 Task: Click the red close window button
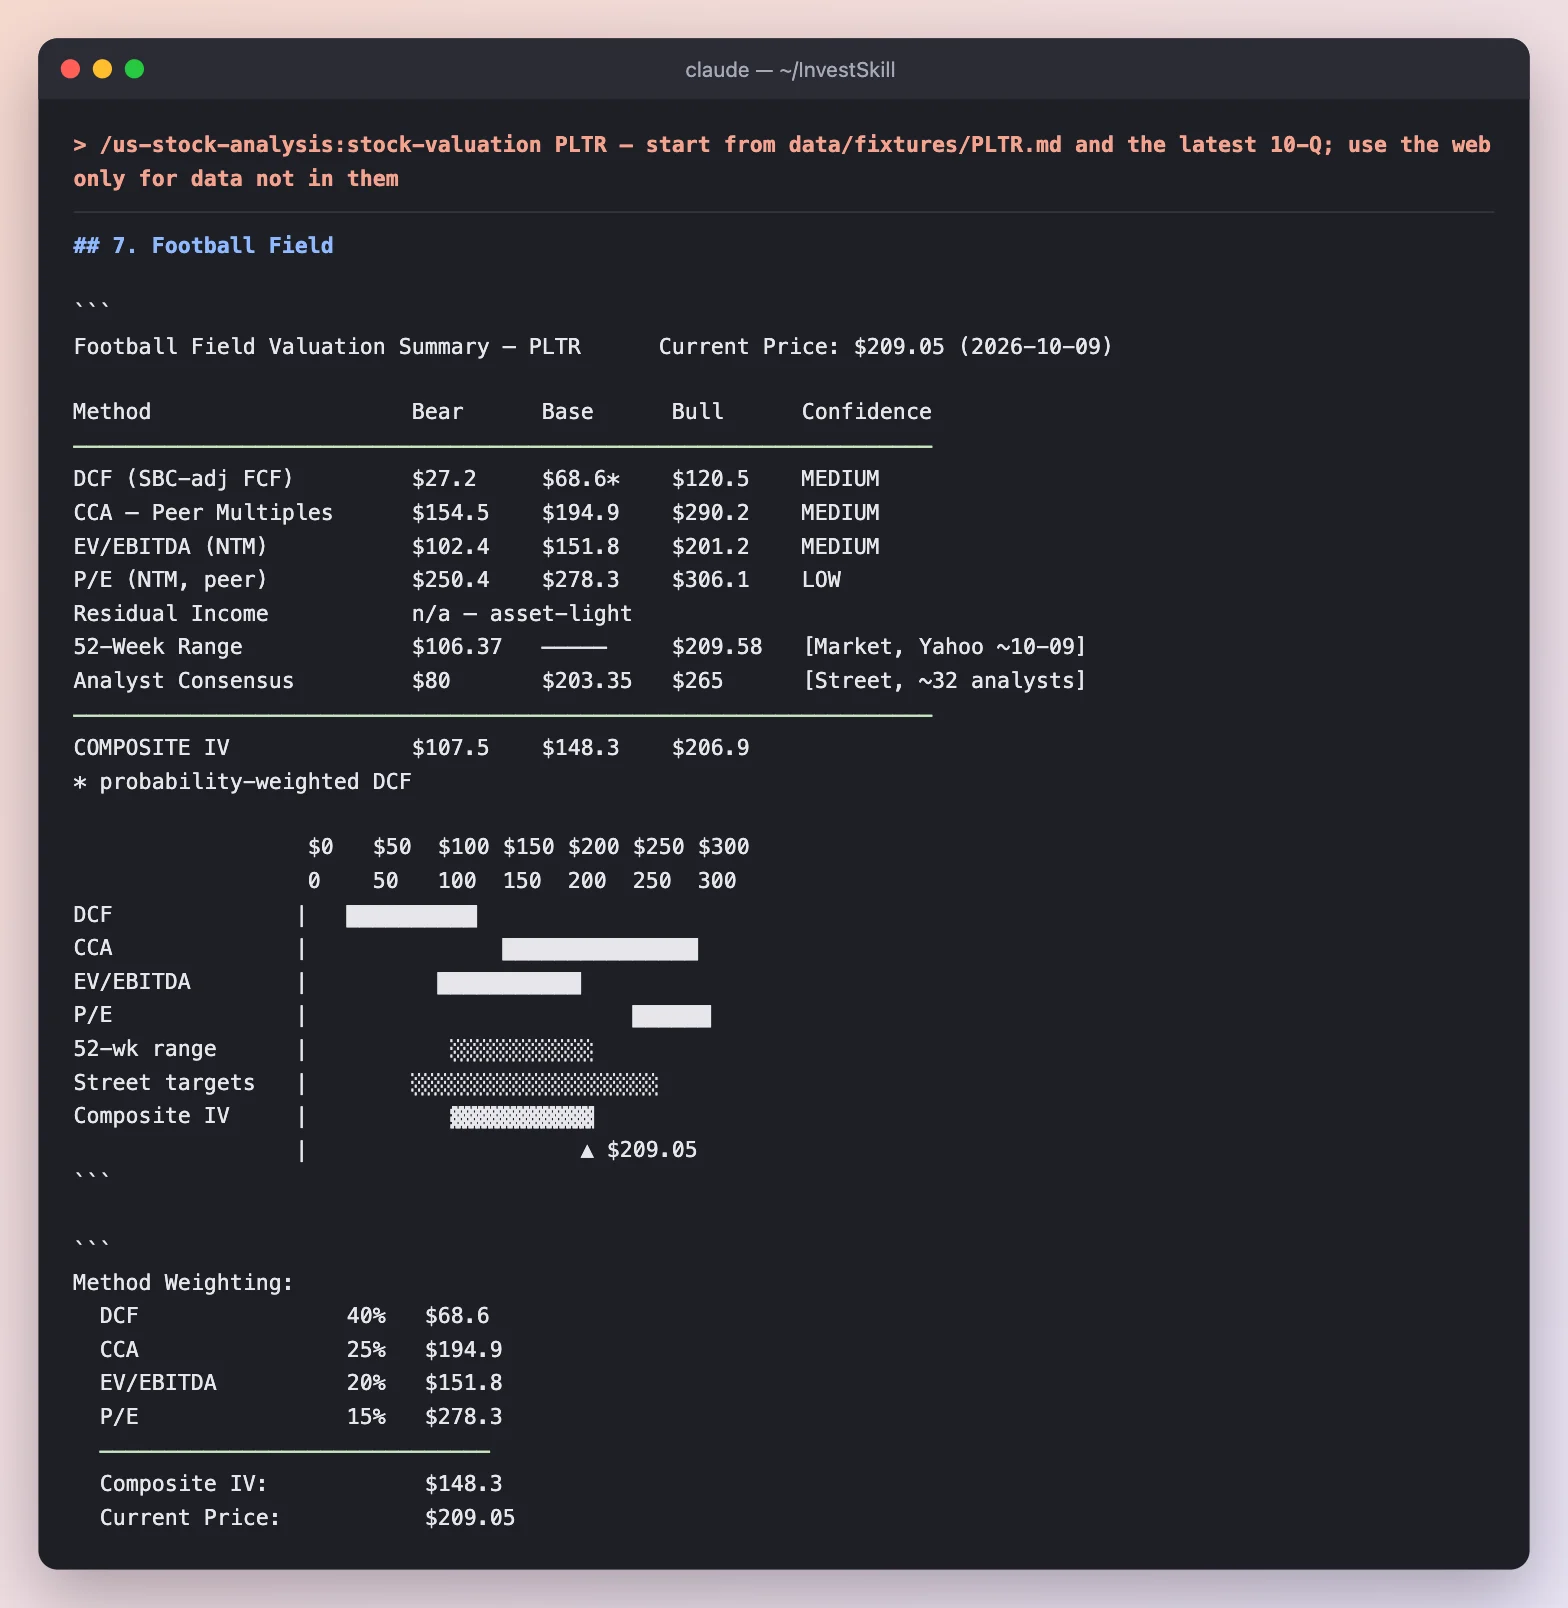click(70, 69)
